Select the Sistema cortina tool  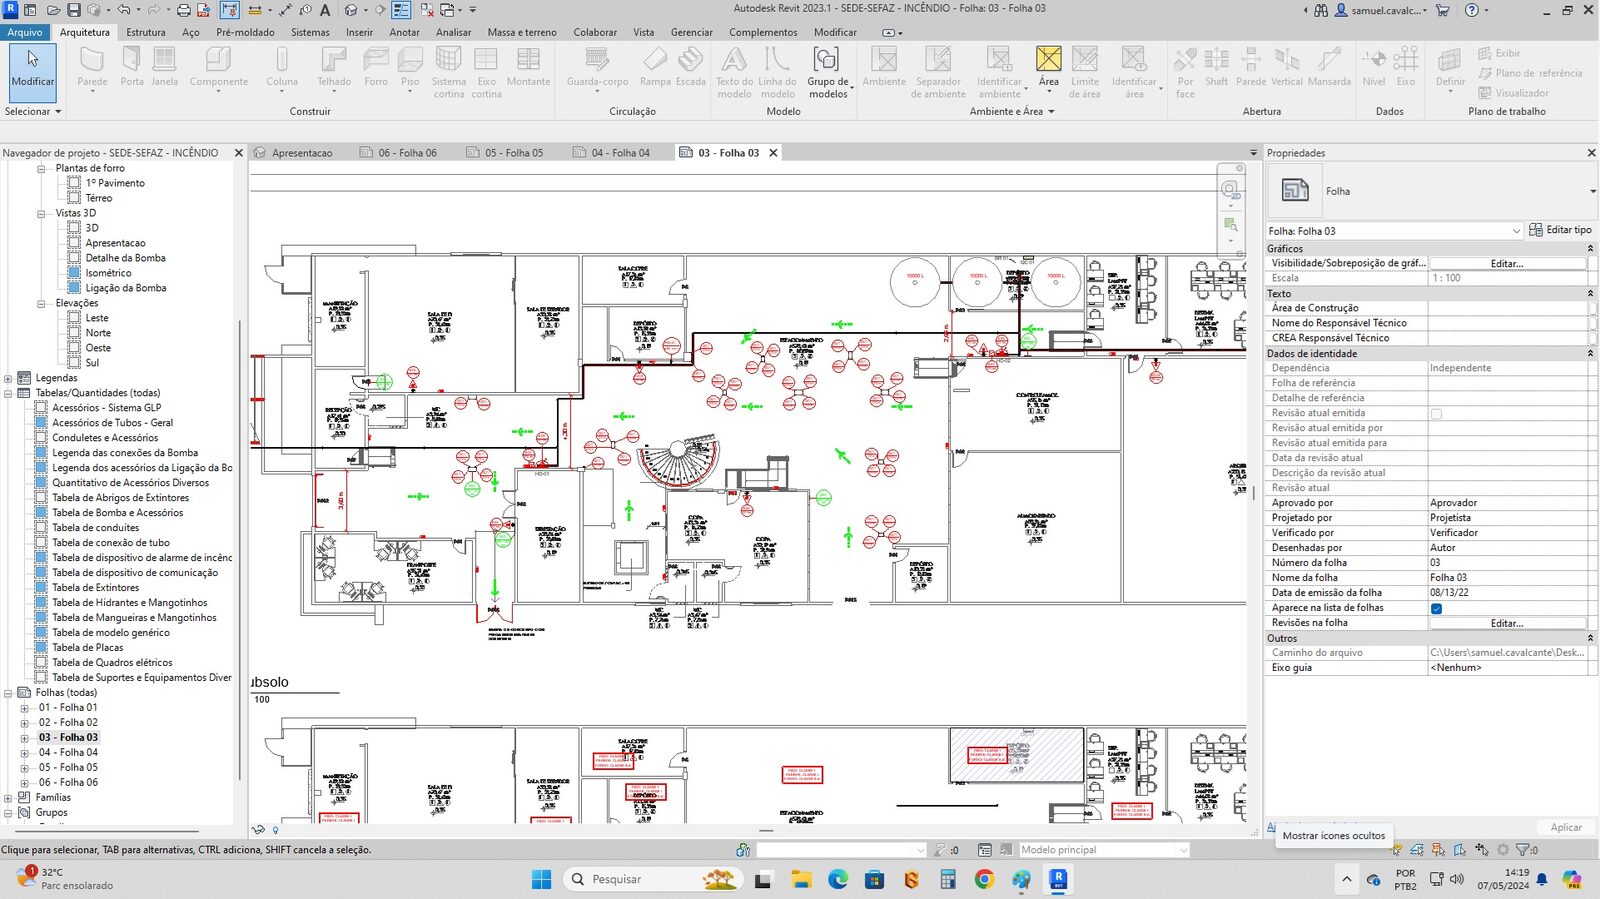[449, 72]
